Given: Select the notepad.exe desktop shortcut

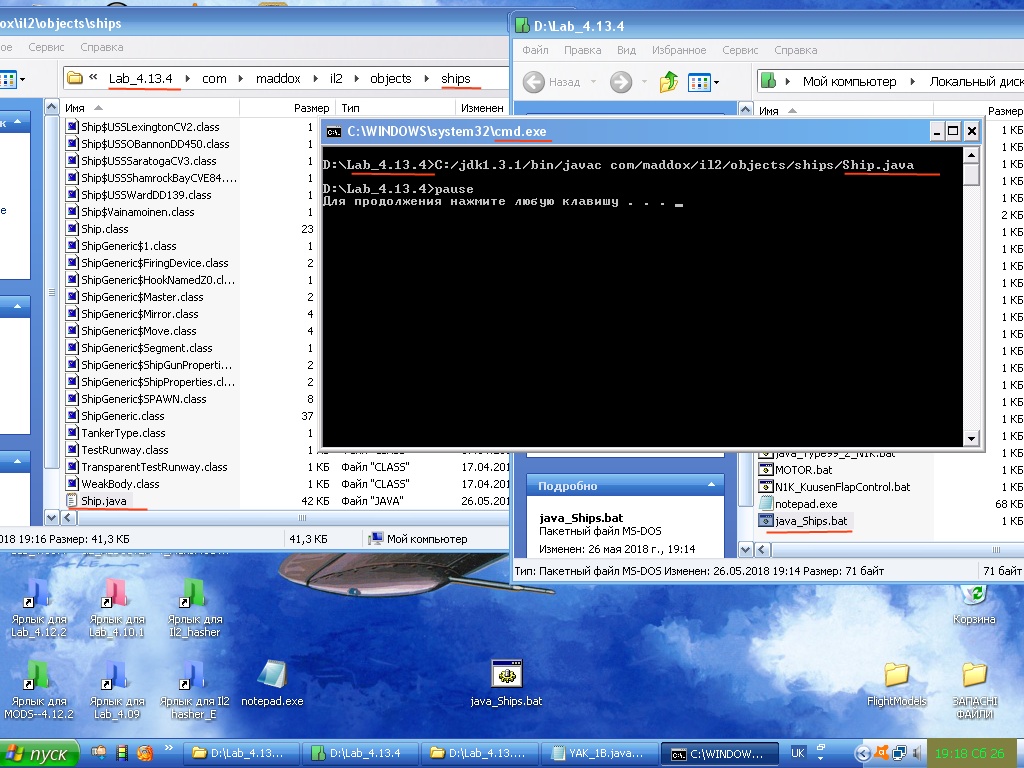Looking at the screenshot, I should [271, 676].
